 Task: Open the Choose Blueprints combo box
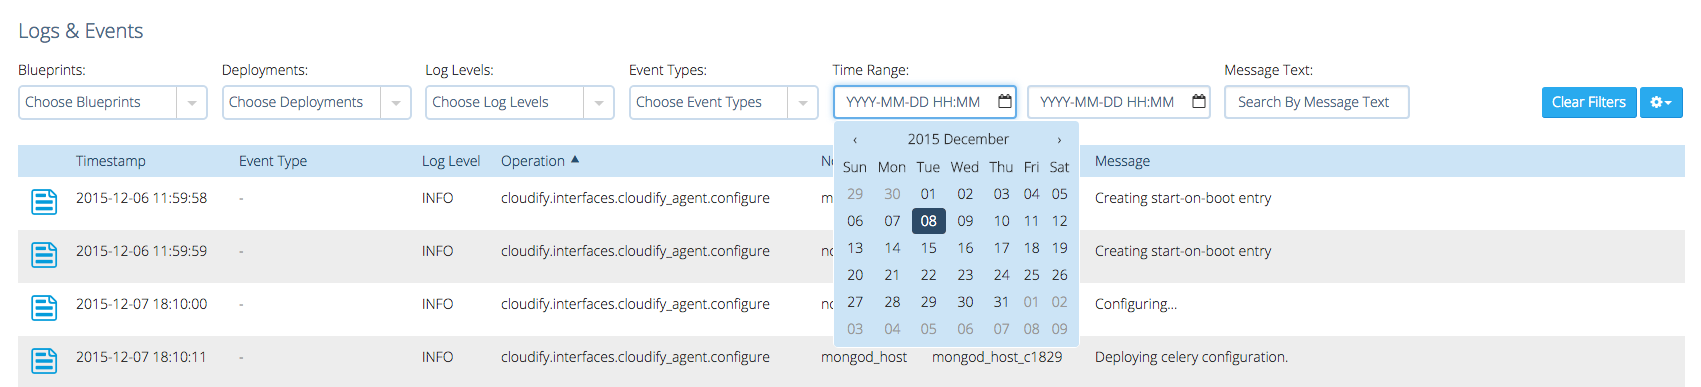coord(112,102)
